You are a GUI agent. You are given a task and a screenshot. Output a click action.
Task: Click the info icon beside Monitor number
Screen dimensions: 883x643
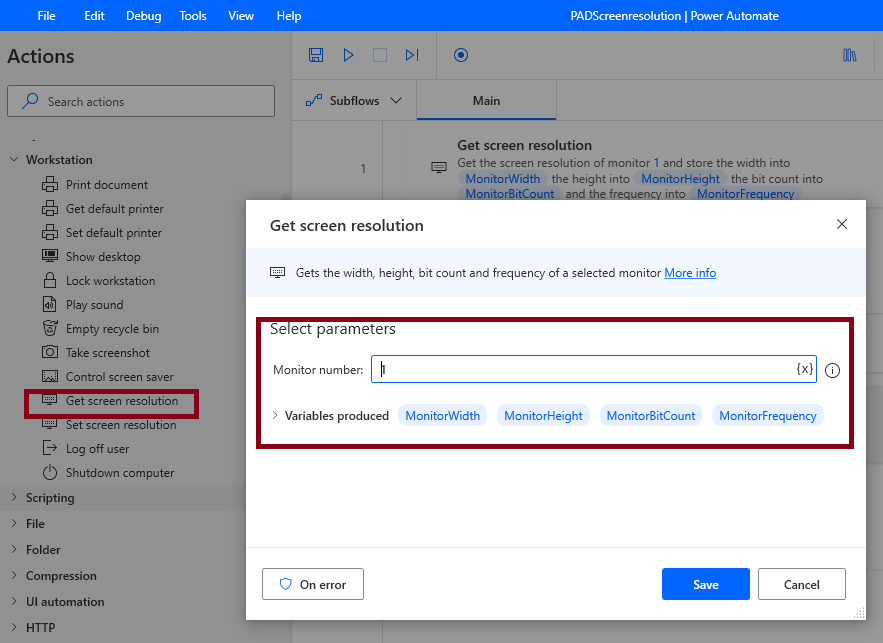tap(832, 369)
